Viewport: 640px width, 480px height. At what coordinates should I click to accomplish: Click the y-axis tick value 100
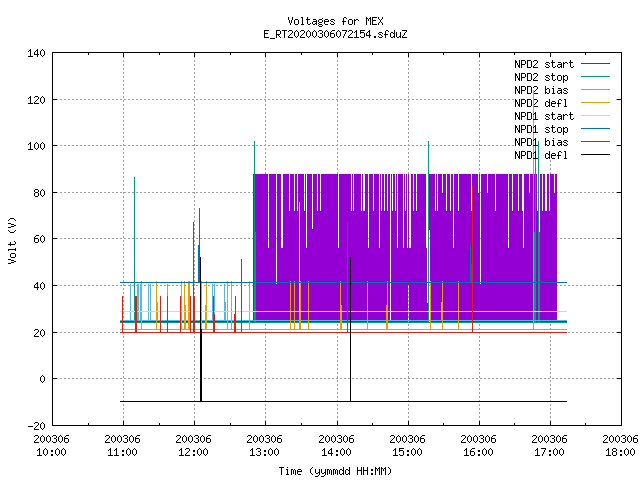pos(36,146)
